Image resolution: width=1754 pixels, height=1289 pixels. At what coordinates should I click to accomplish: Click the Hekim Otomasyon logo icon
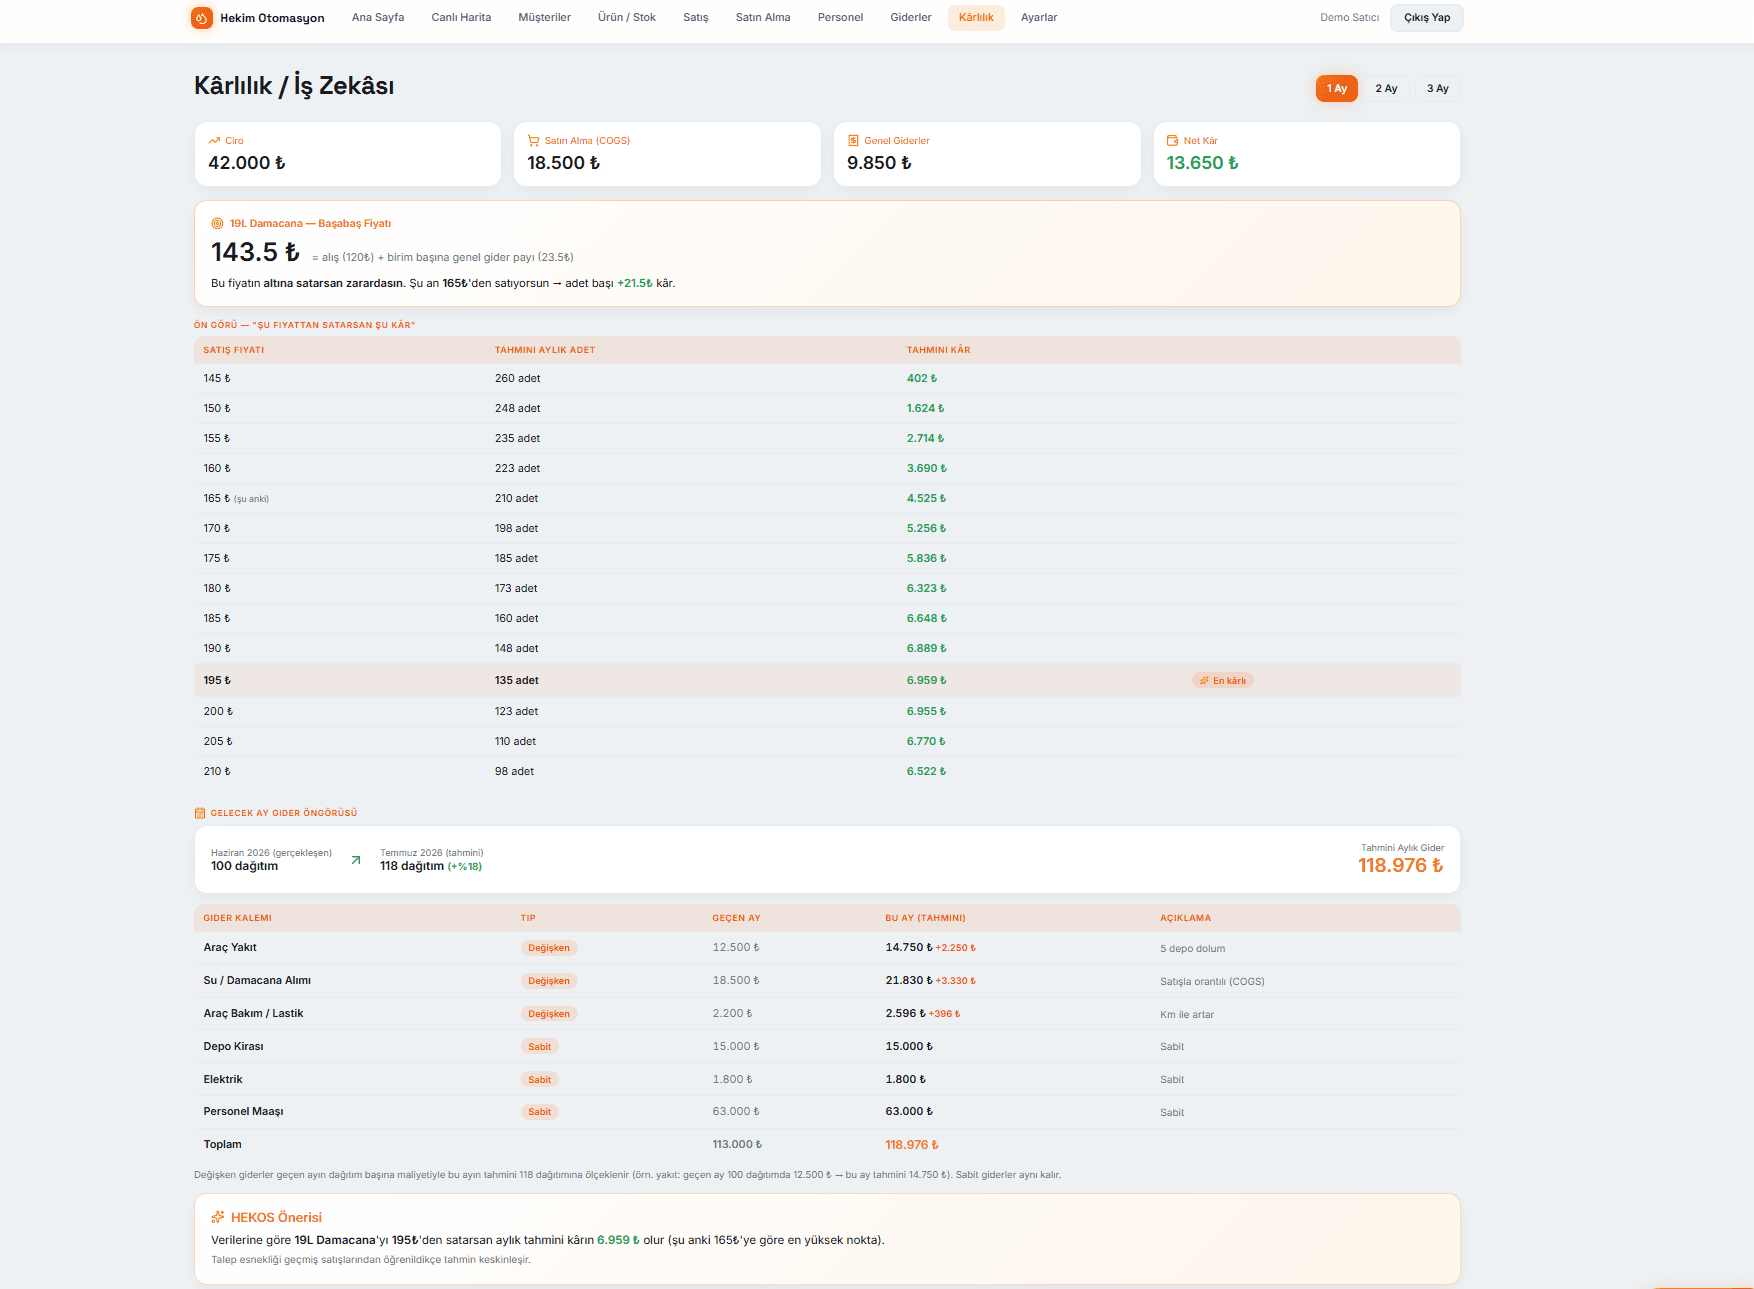202,18
